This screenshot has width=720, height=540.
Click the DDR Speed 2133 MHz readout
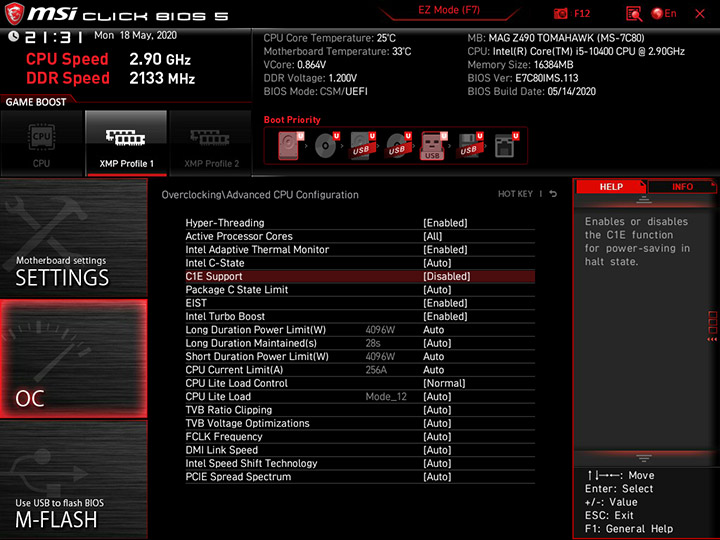(x=110, y=78)
